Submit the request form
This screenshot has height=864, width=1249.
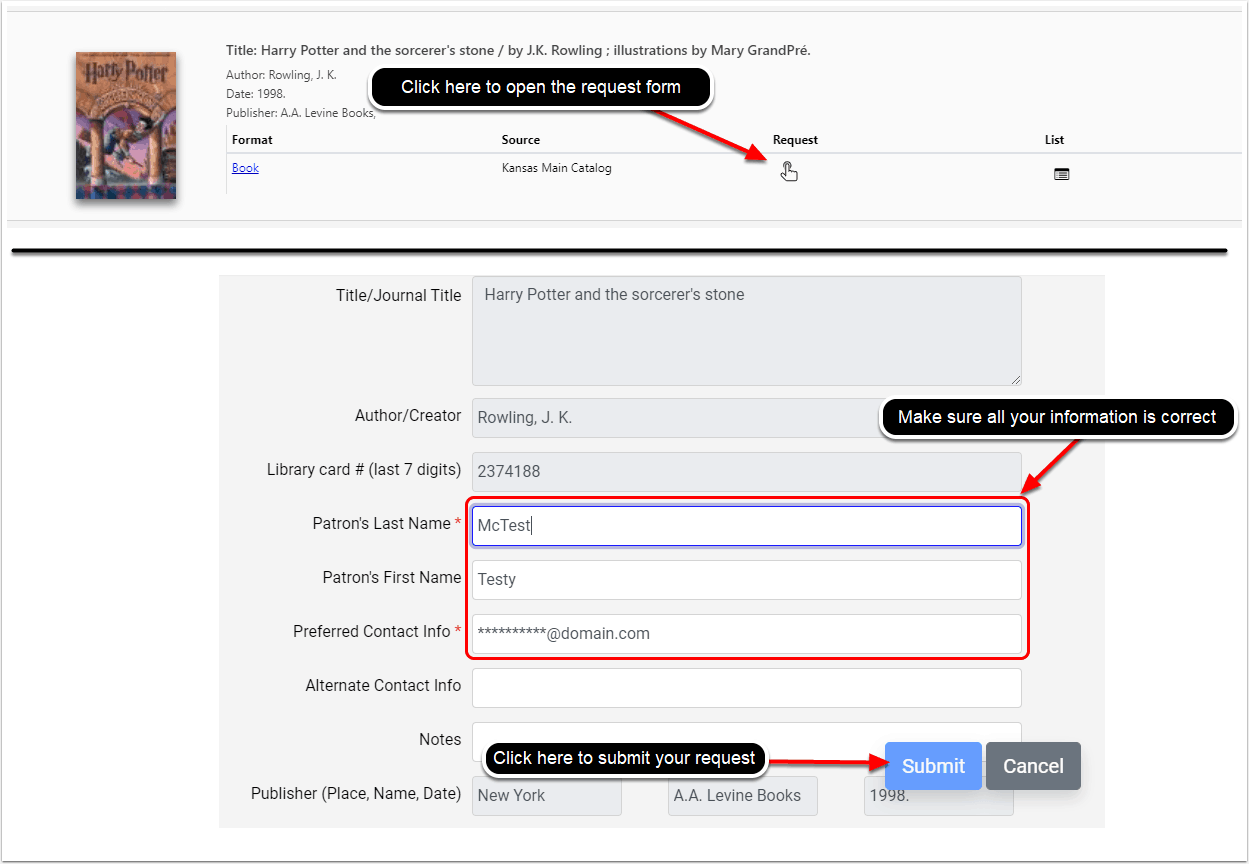tap(933, 766)
